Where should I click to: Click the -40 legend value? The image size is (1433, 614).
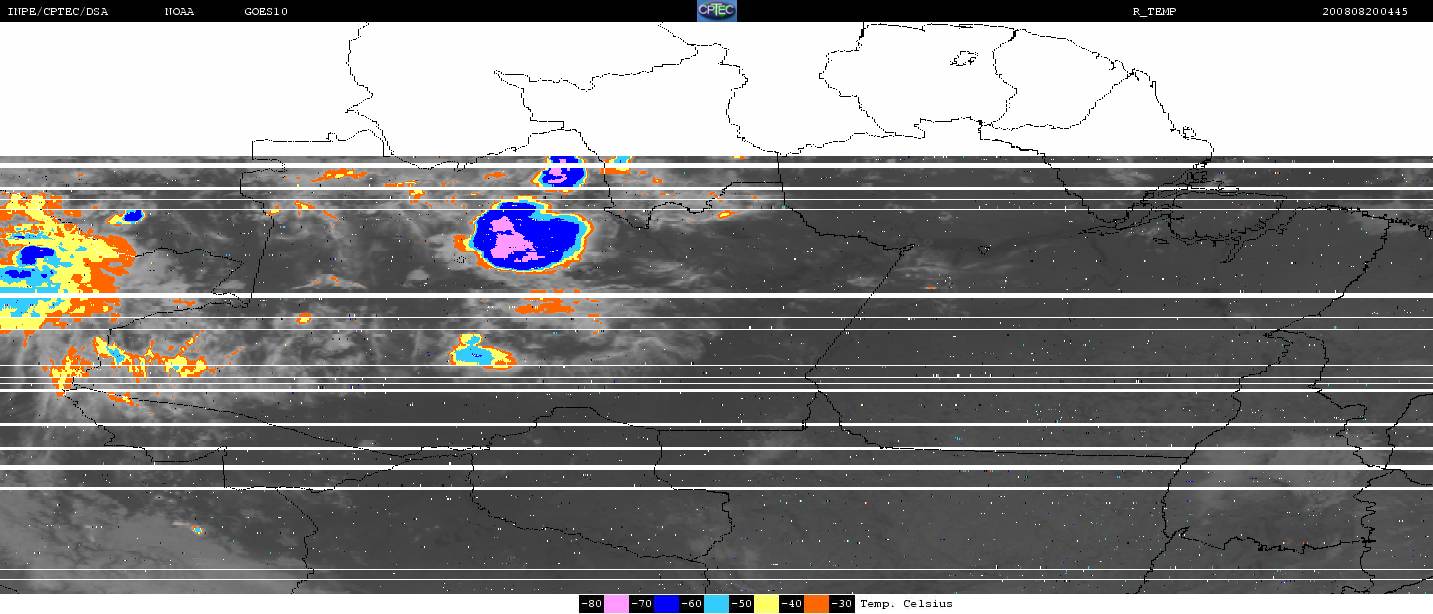(x=792, y=604)
